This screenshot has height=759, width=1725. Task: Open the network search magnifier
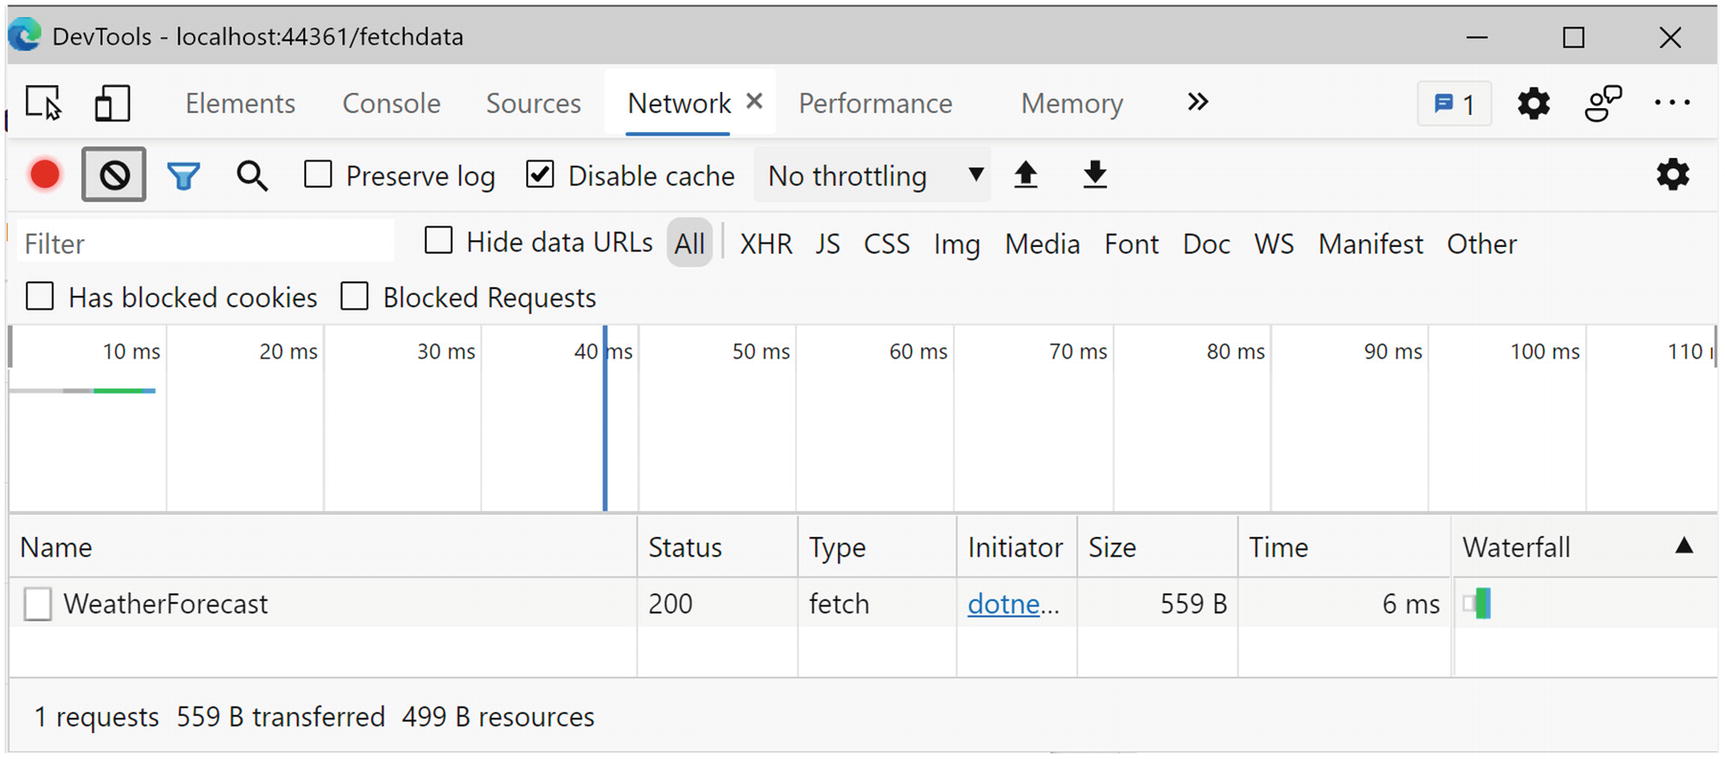tap(252, 176)
